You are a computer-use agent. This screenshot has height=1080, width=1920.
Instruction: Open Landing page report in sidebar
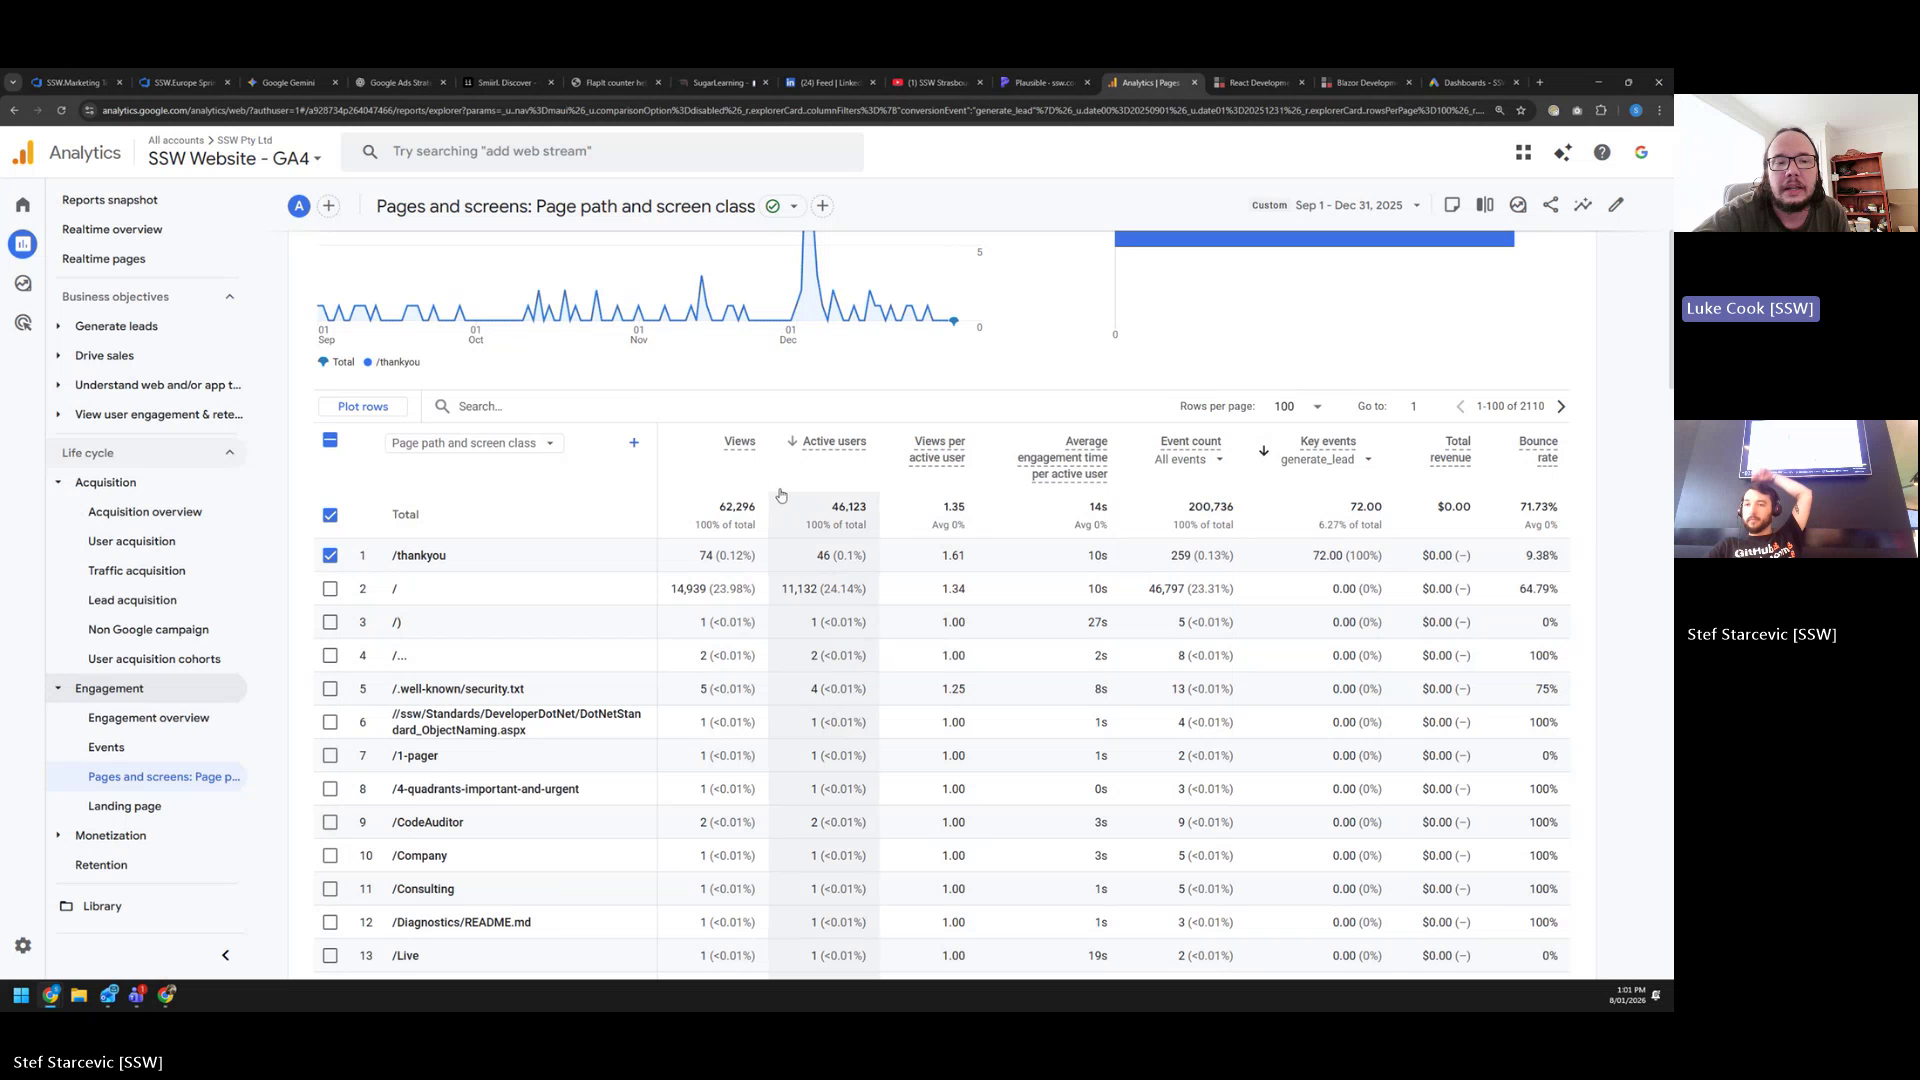tap(124, 806)
